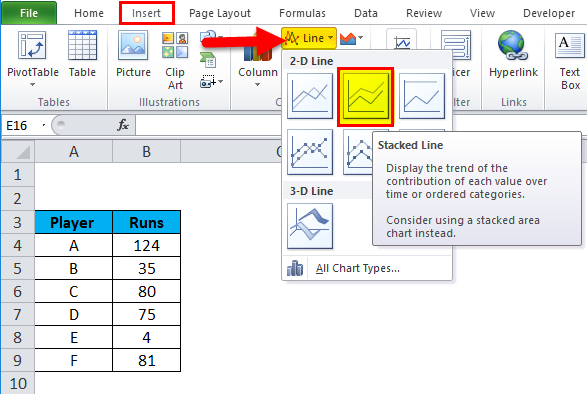587x394 pixels.
Task: Click the Slicer icon
Action: click(456, 45)
